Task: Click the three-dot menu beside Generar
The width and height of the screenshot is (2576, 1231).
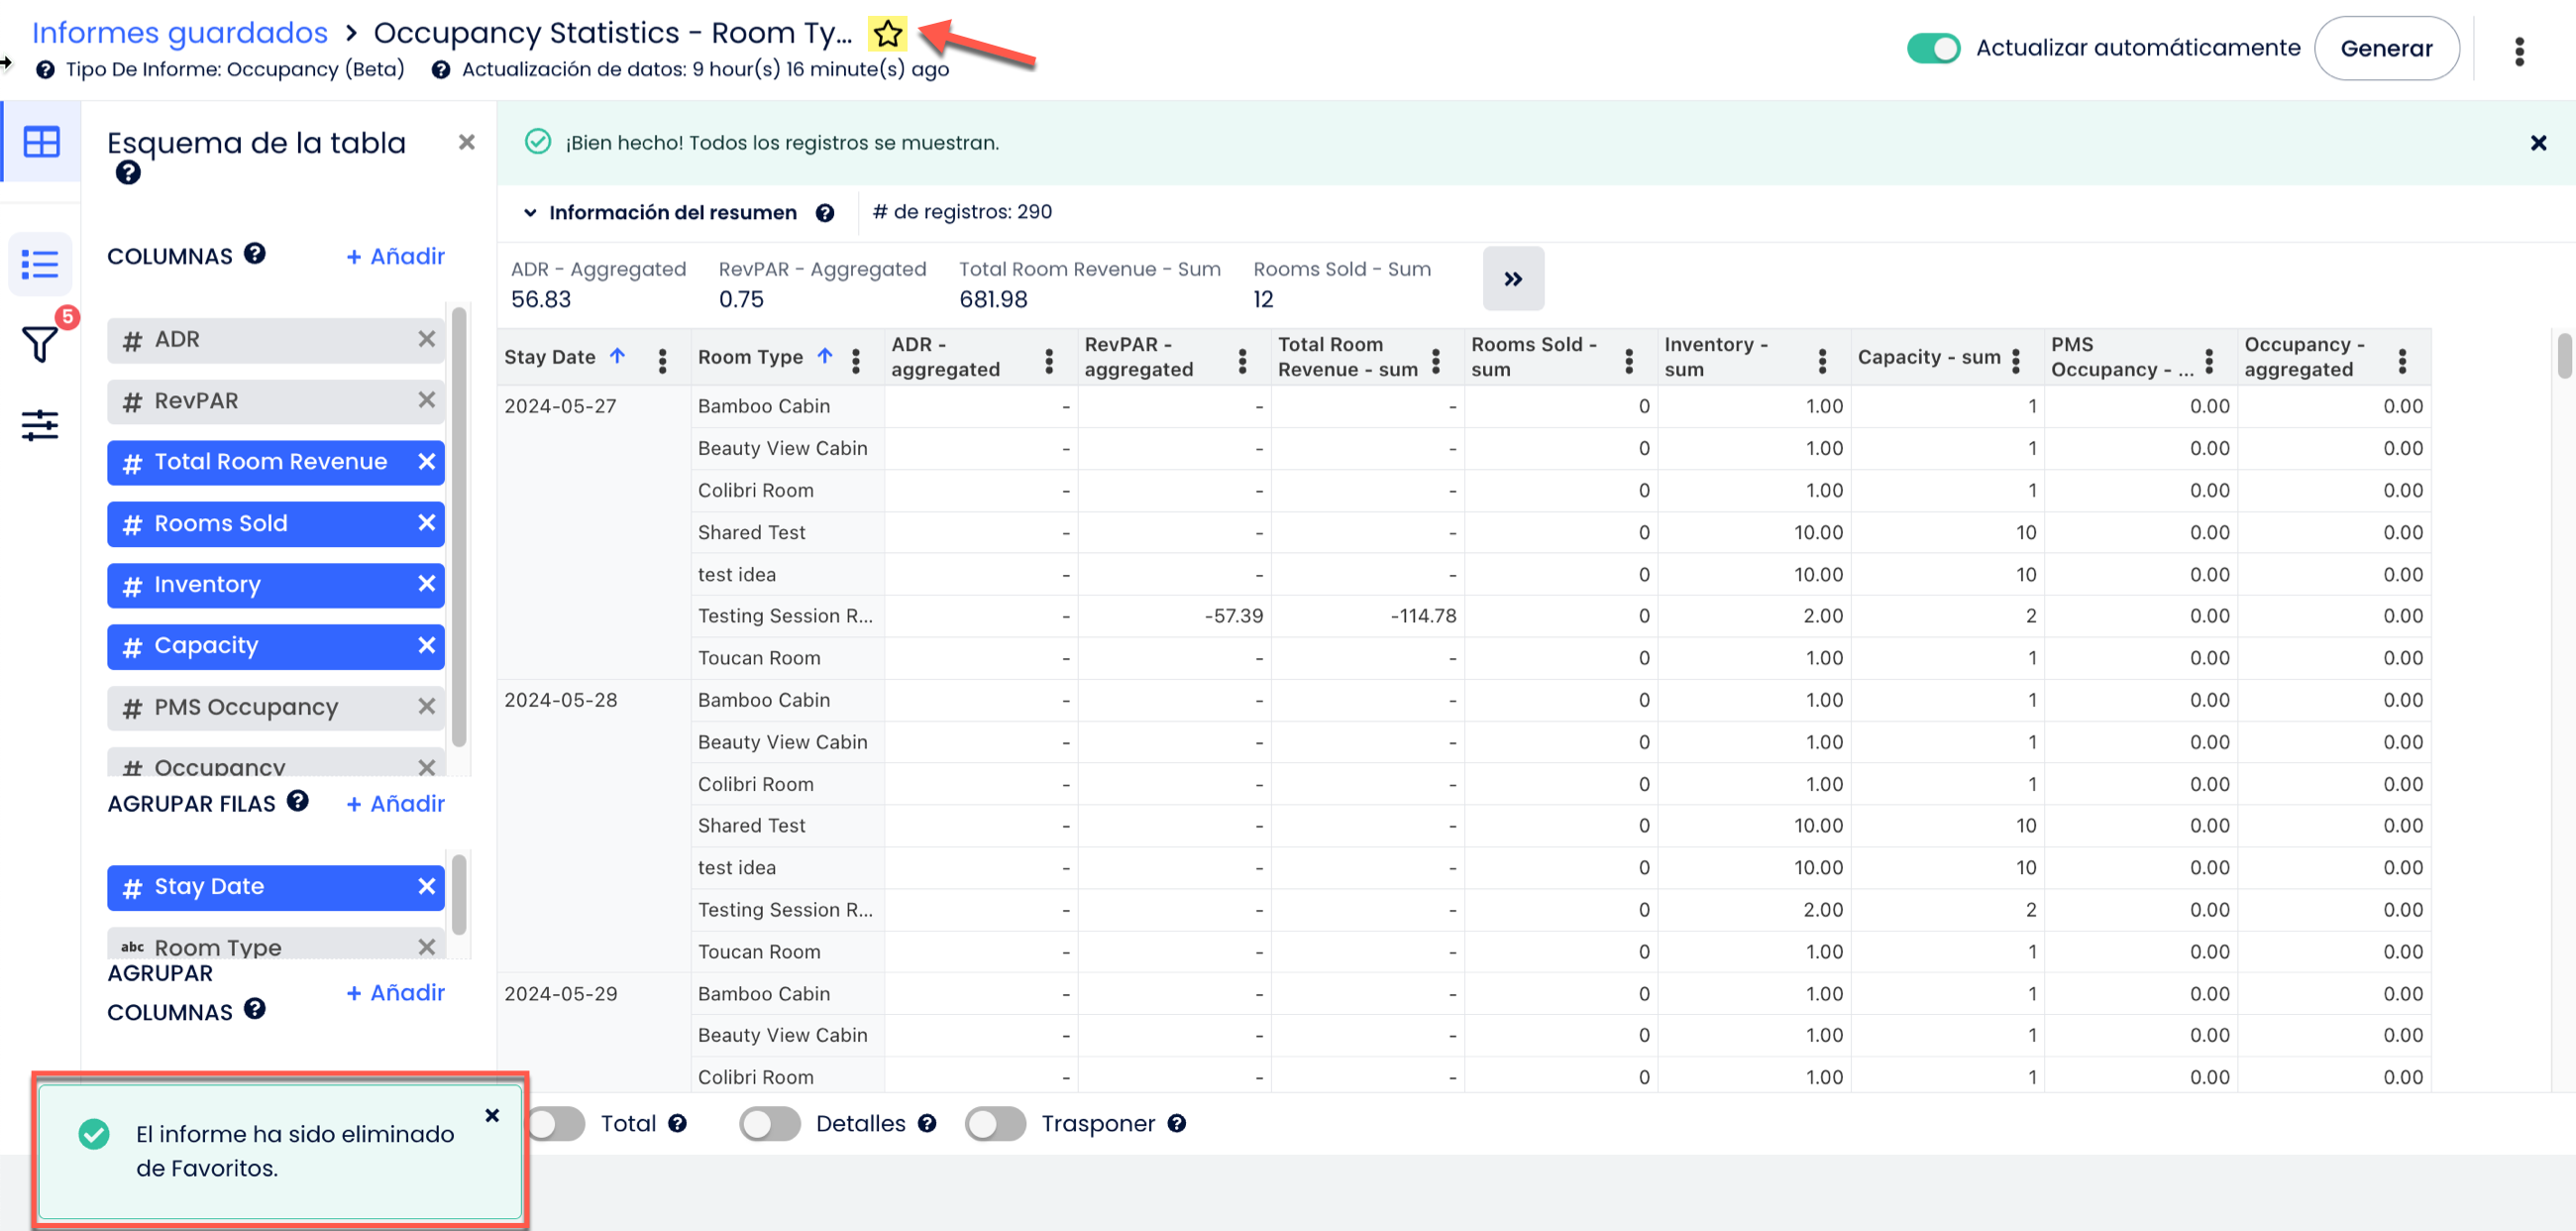Action: pyautogui.click(x=2518, y=50)
